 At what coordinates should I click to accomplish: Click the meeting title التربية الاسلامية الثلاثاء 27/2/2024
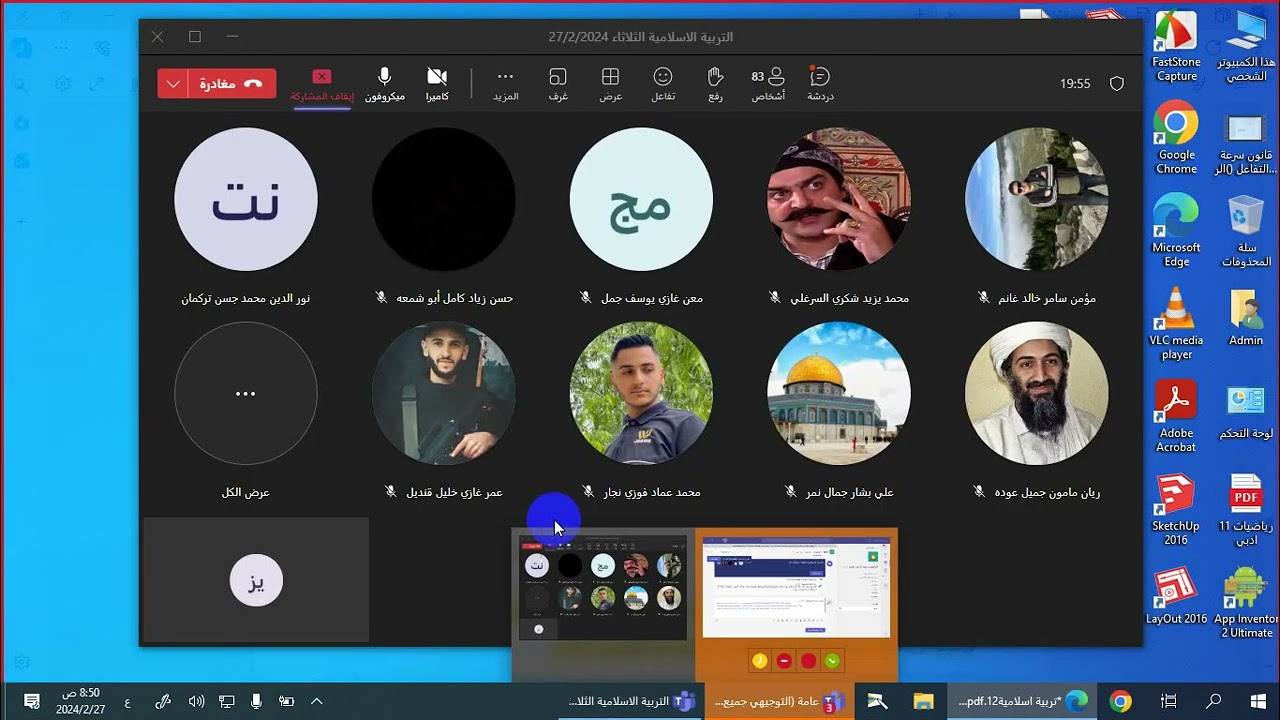click(x=641, y=37)
